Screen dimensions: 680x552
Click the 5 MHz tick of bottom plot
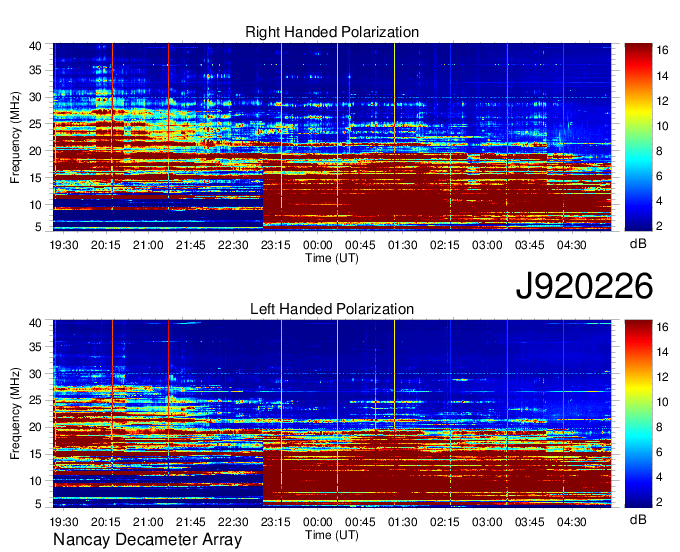(38, 504)
